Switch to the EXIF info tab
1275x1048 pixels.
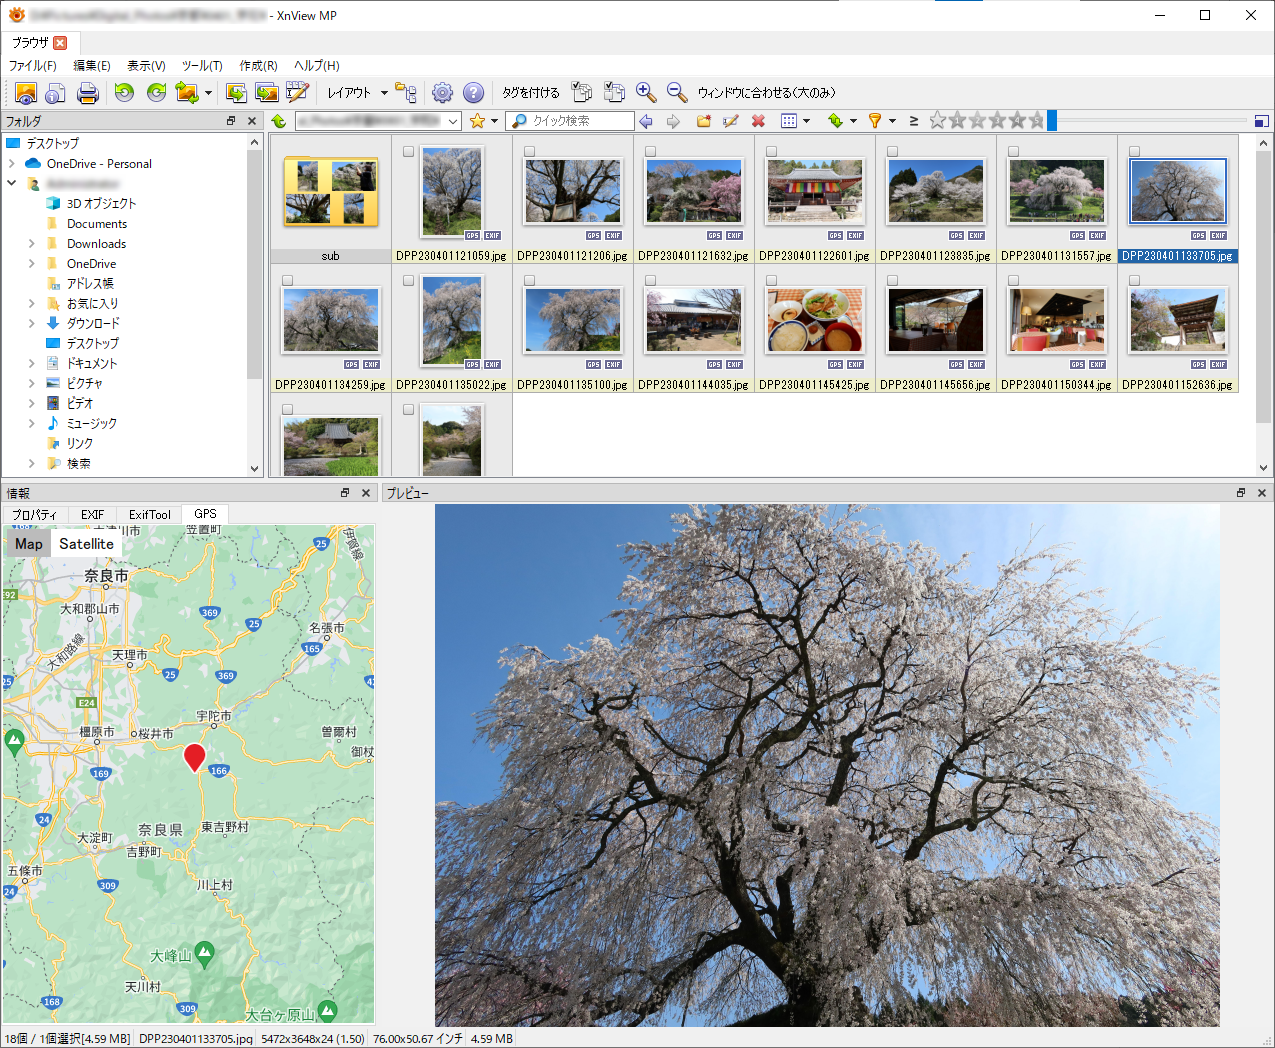coord(92,515)
